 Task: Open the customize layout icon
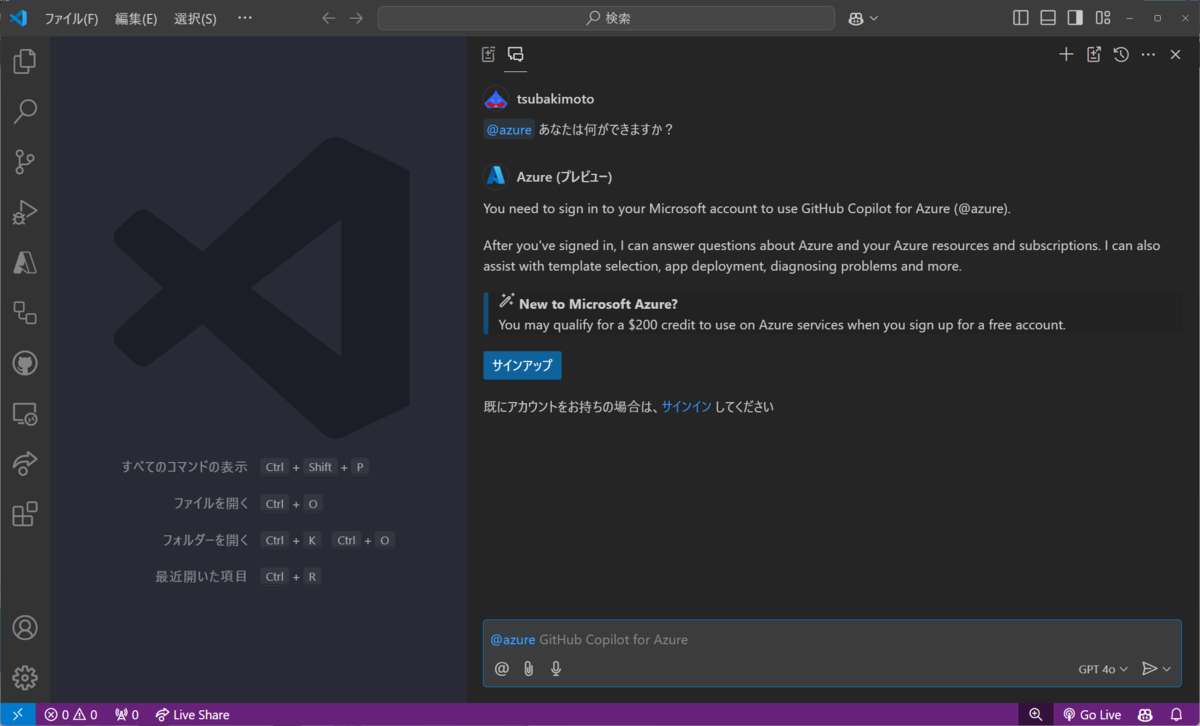pos(1103,18)
